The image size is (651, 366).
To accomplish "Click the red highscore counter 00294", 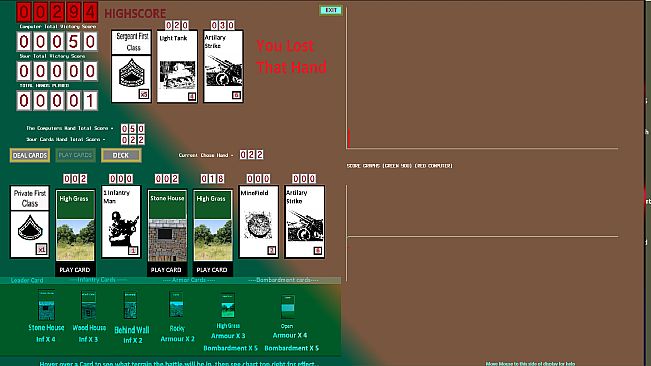I will point(57,12).
